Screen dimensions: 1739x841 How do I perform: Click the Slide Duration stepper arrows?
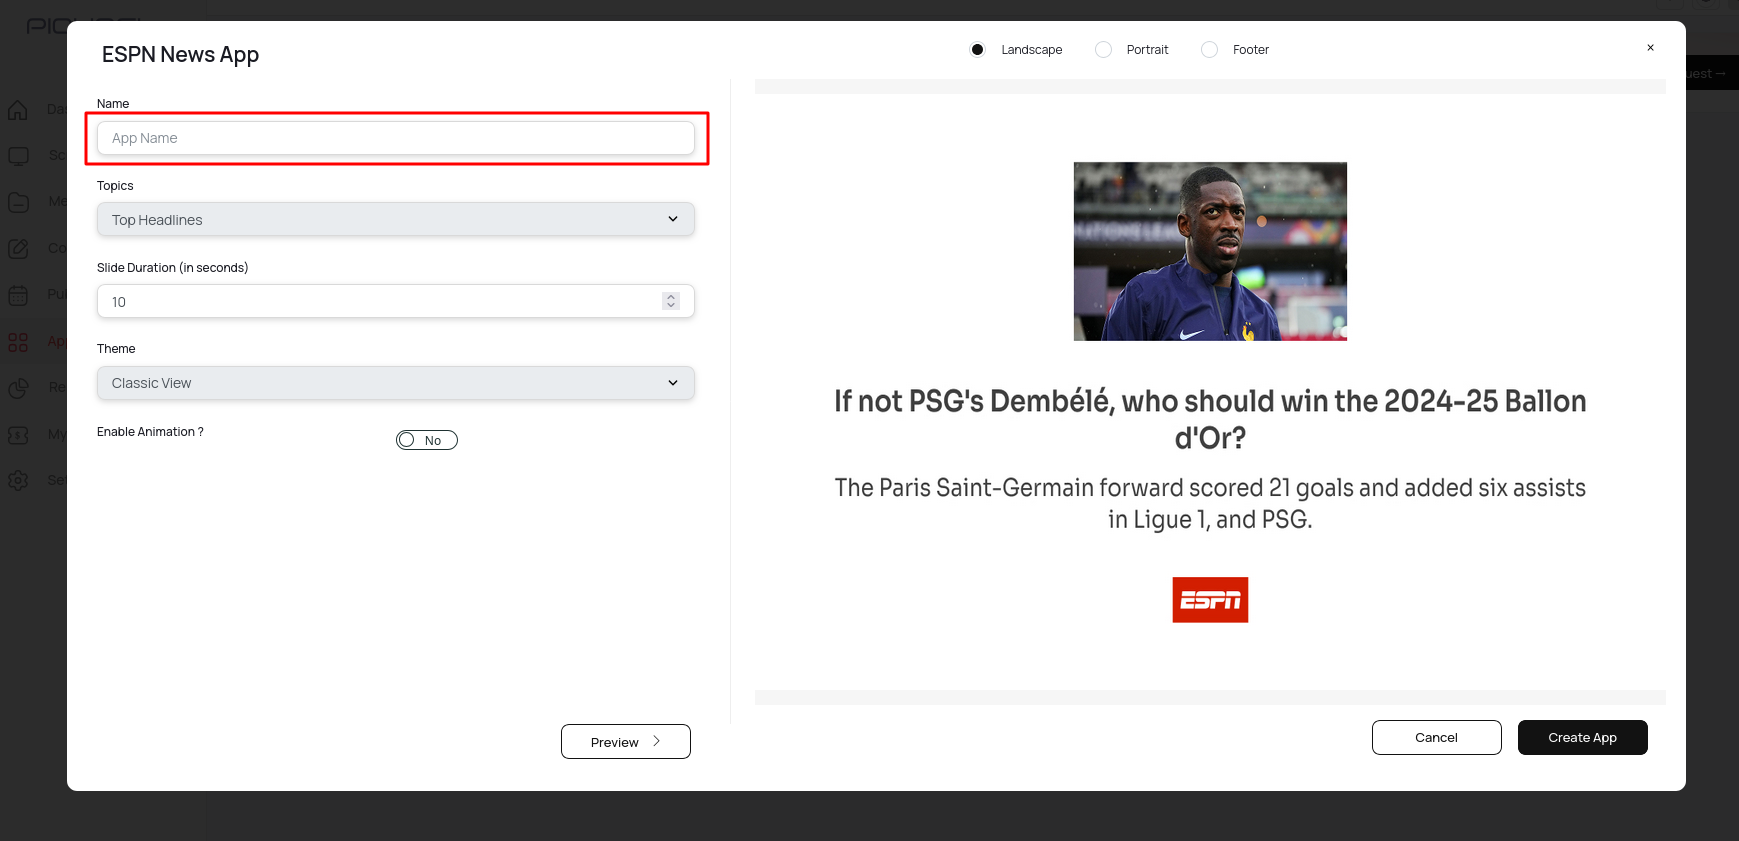click(x=671, y=301)
